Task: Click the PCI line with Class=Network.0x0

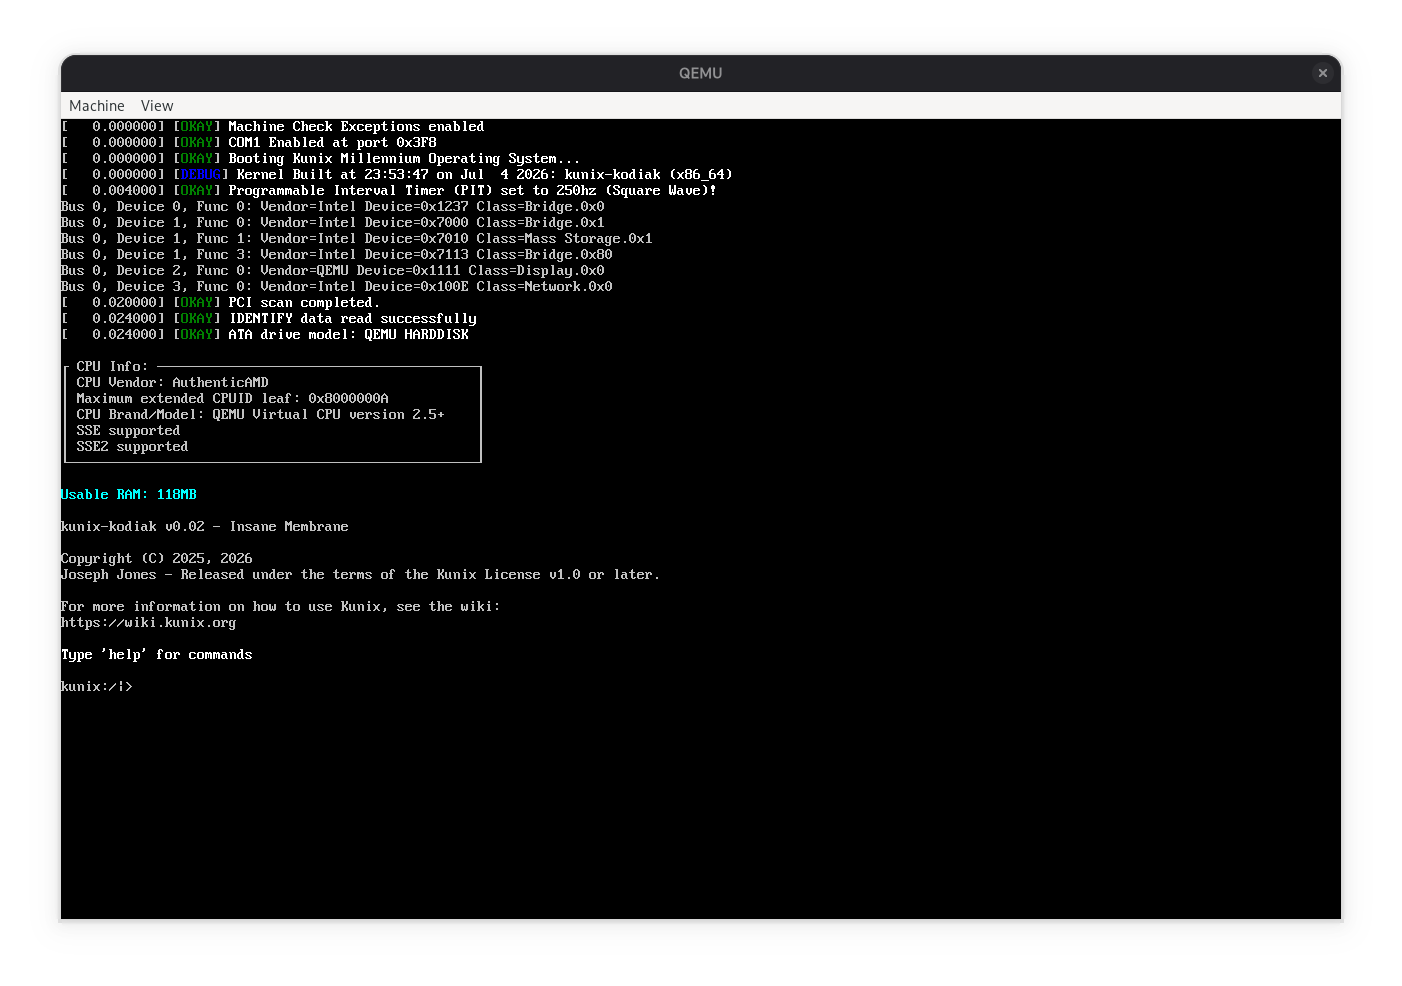Action: tap(337, 287)
